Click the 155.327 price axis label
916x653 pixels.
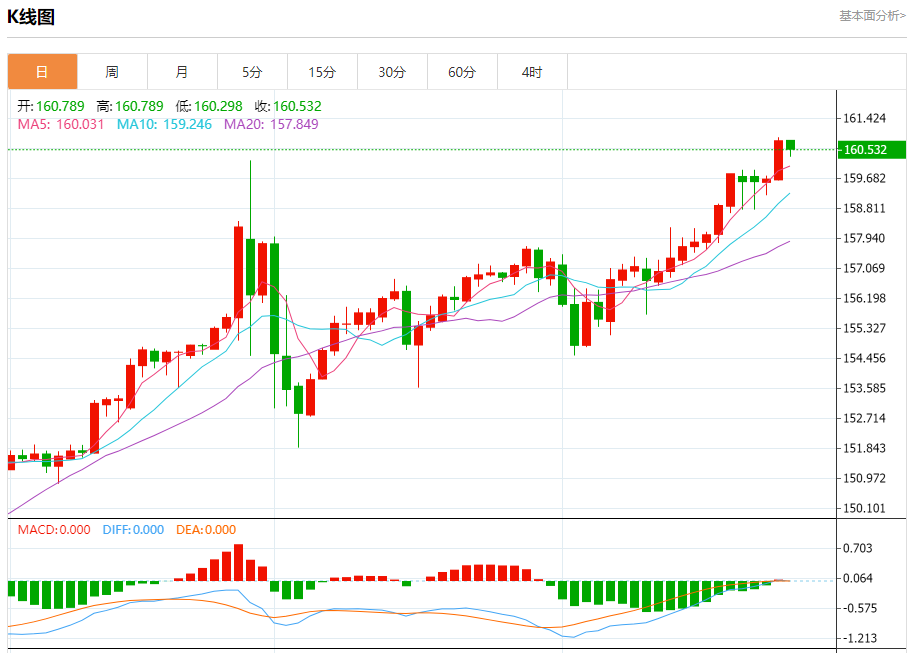tap(864, 328)
